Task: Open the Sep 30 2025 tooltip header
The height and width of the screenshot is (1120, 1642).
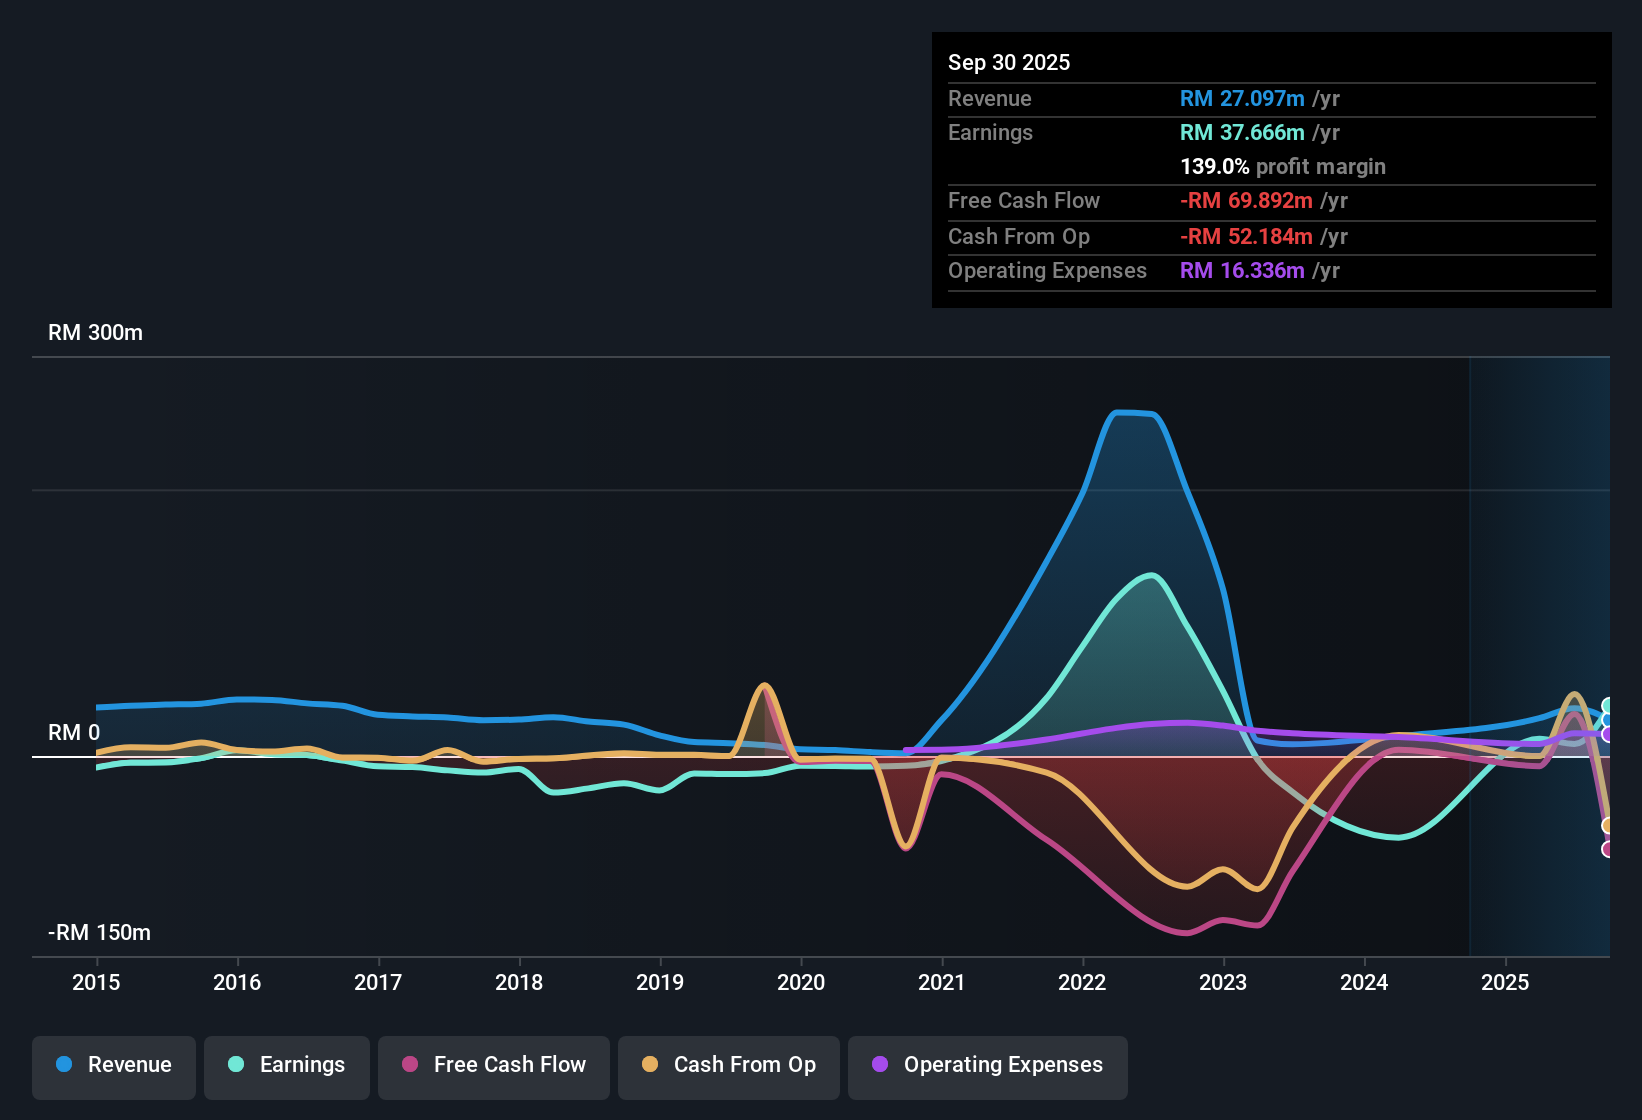Action: click(x=1009, y=62)
